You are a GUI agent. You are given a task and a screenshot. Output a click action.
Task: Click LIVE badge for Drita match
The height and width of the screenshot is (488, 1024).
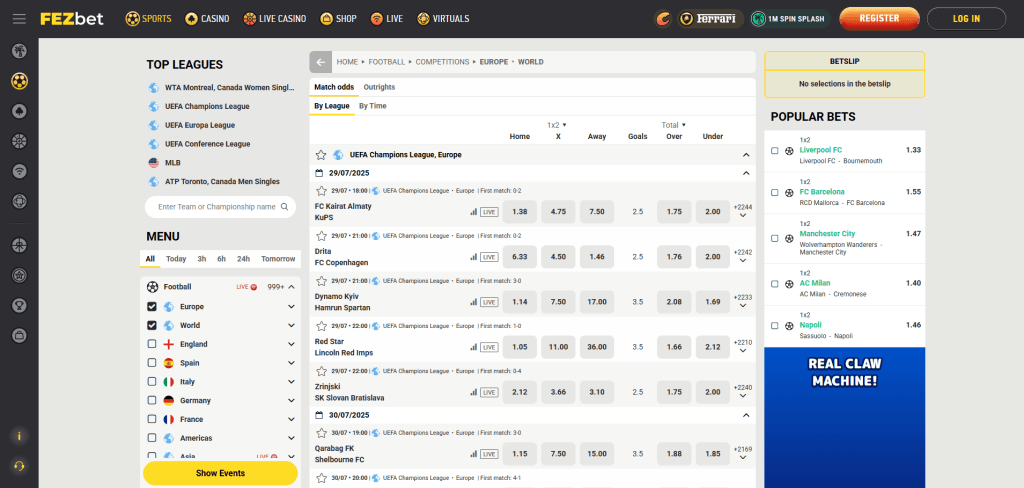488,257
